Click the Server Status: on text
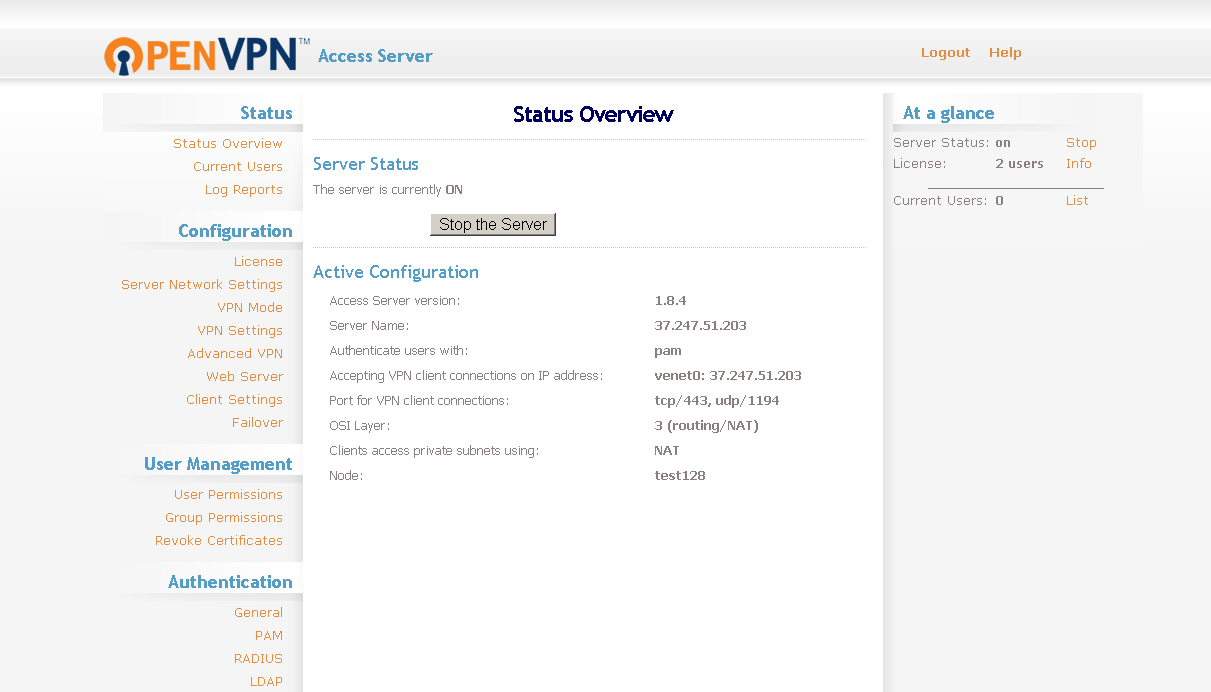 point(952,143)
